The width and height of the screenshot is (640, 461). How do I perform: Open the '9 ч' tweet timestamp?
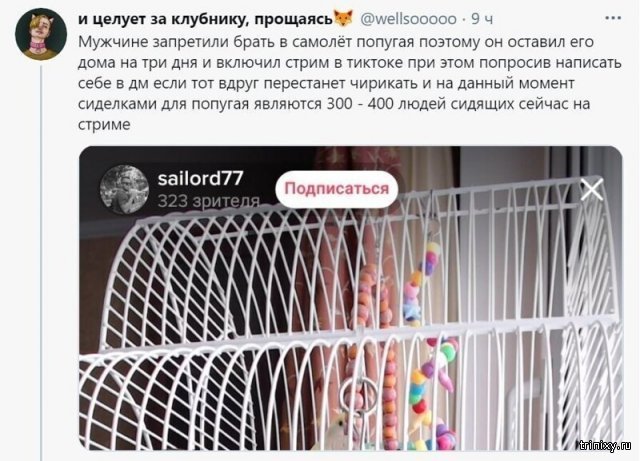tap(482, 19)
